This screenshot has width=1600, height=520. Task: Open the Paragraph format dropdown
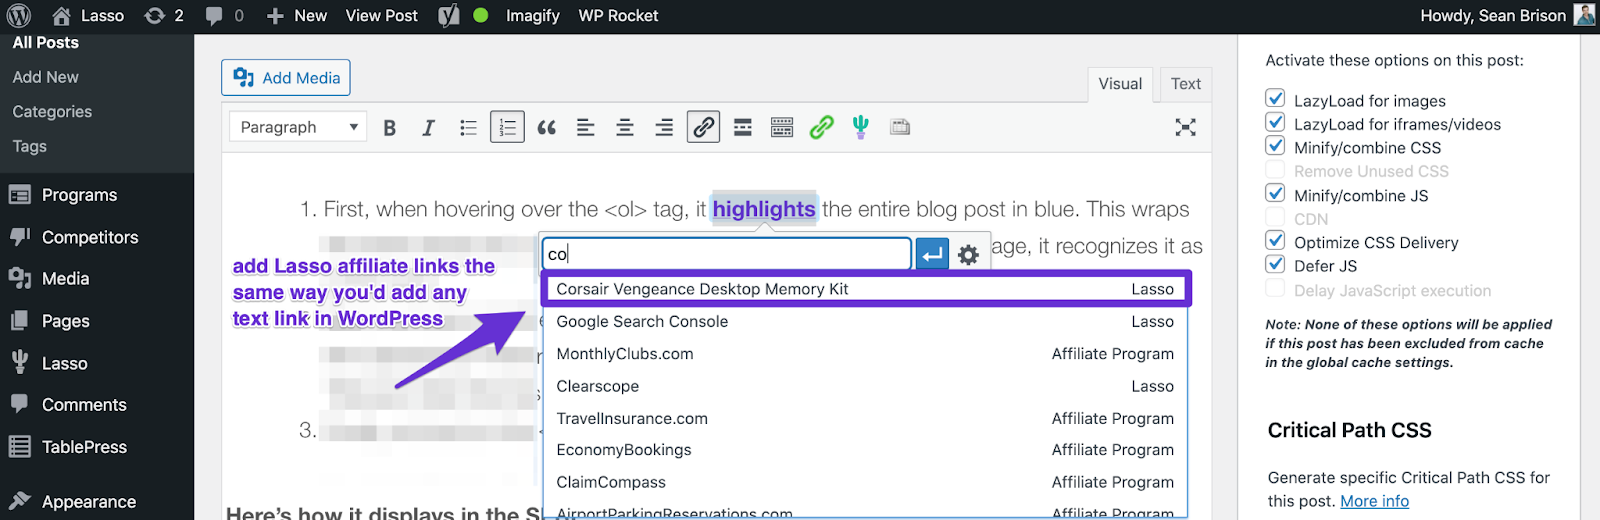(298, 127)
